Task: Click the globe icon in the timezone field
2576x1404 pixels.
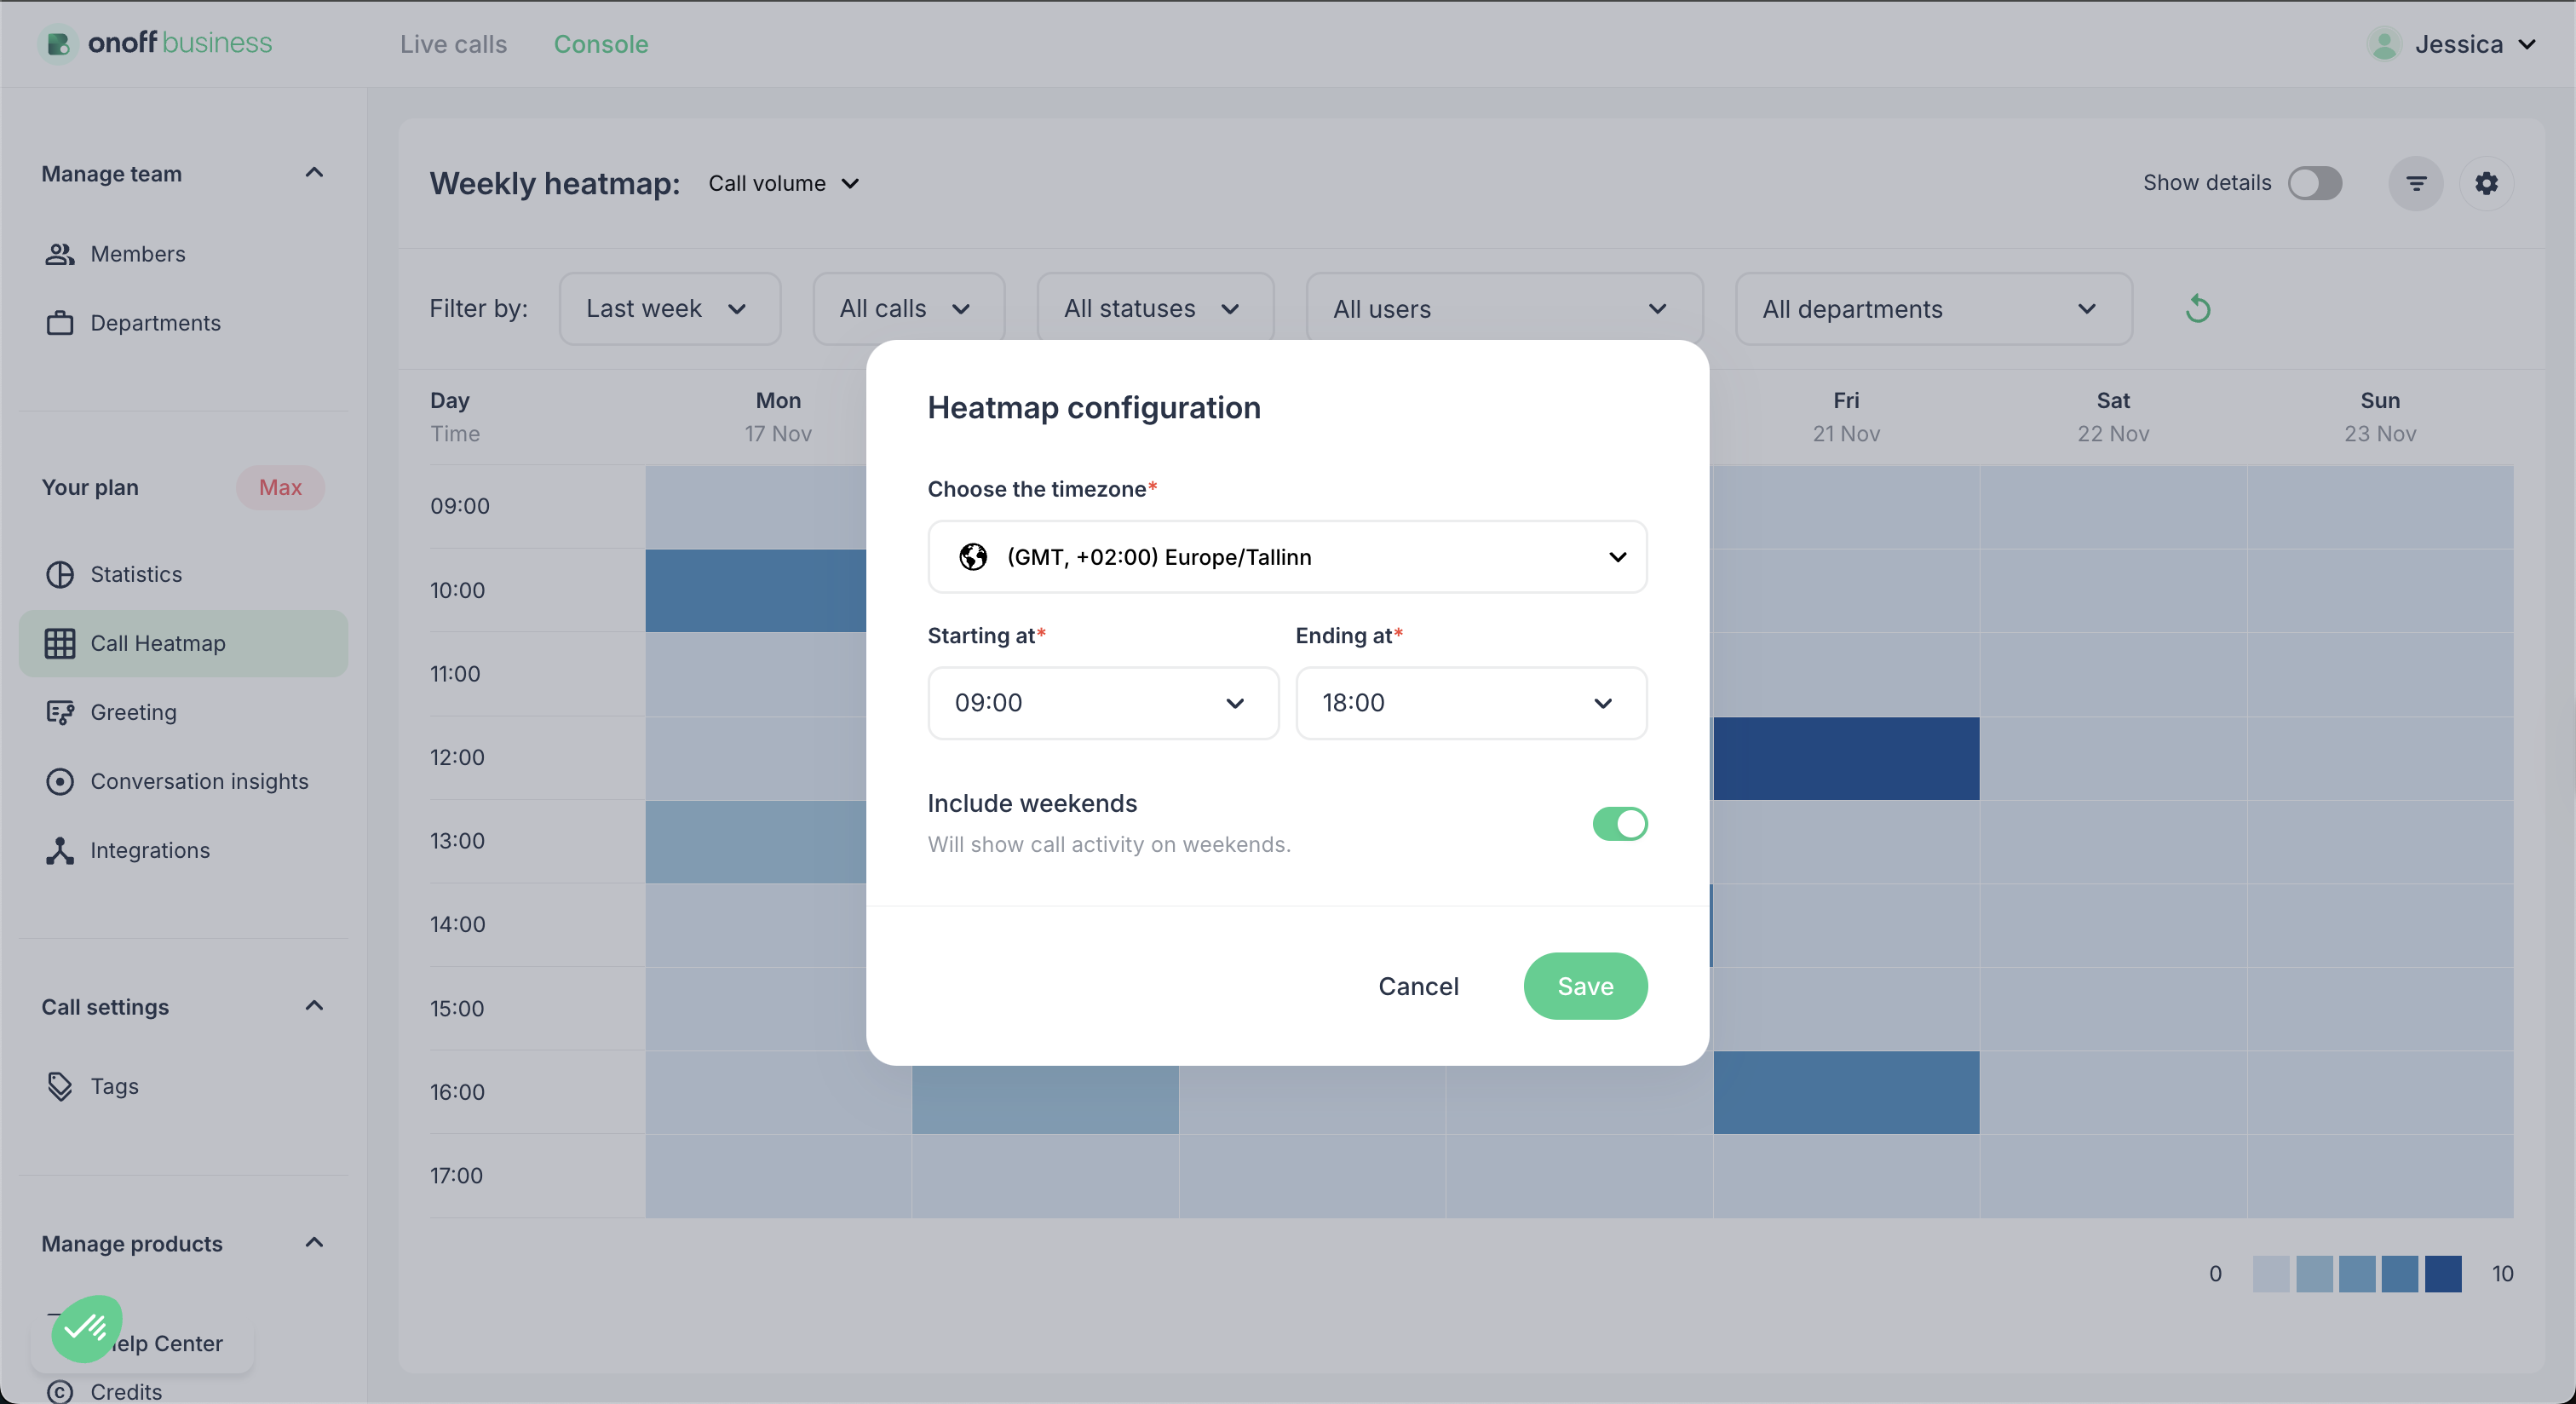Action: click(973, 557)
